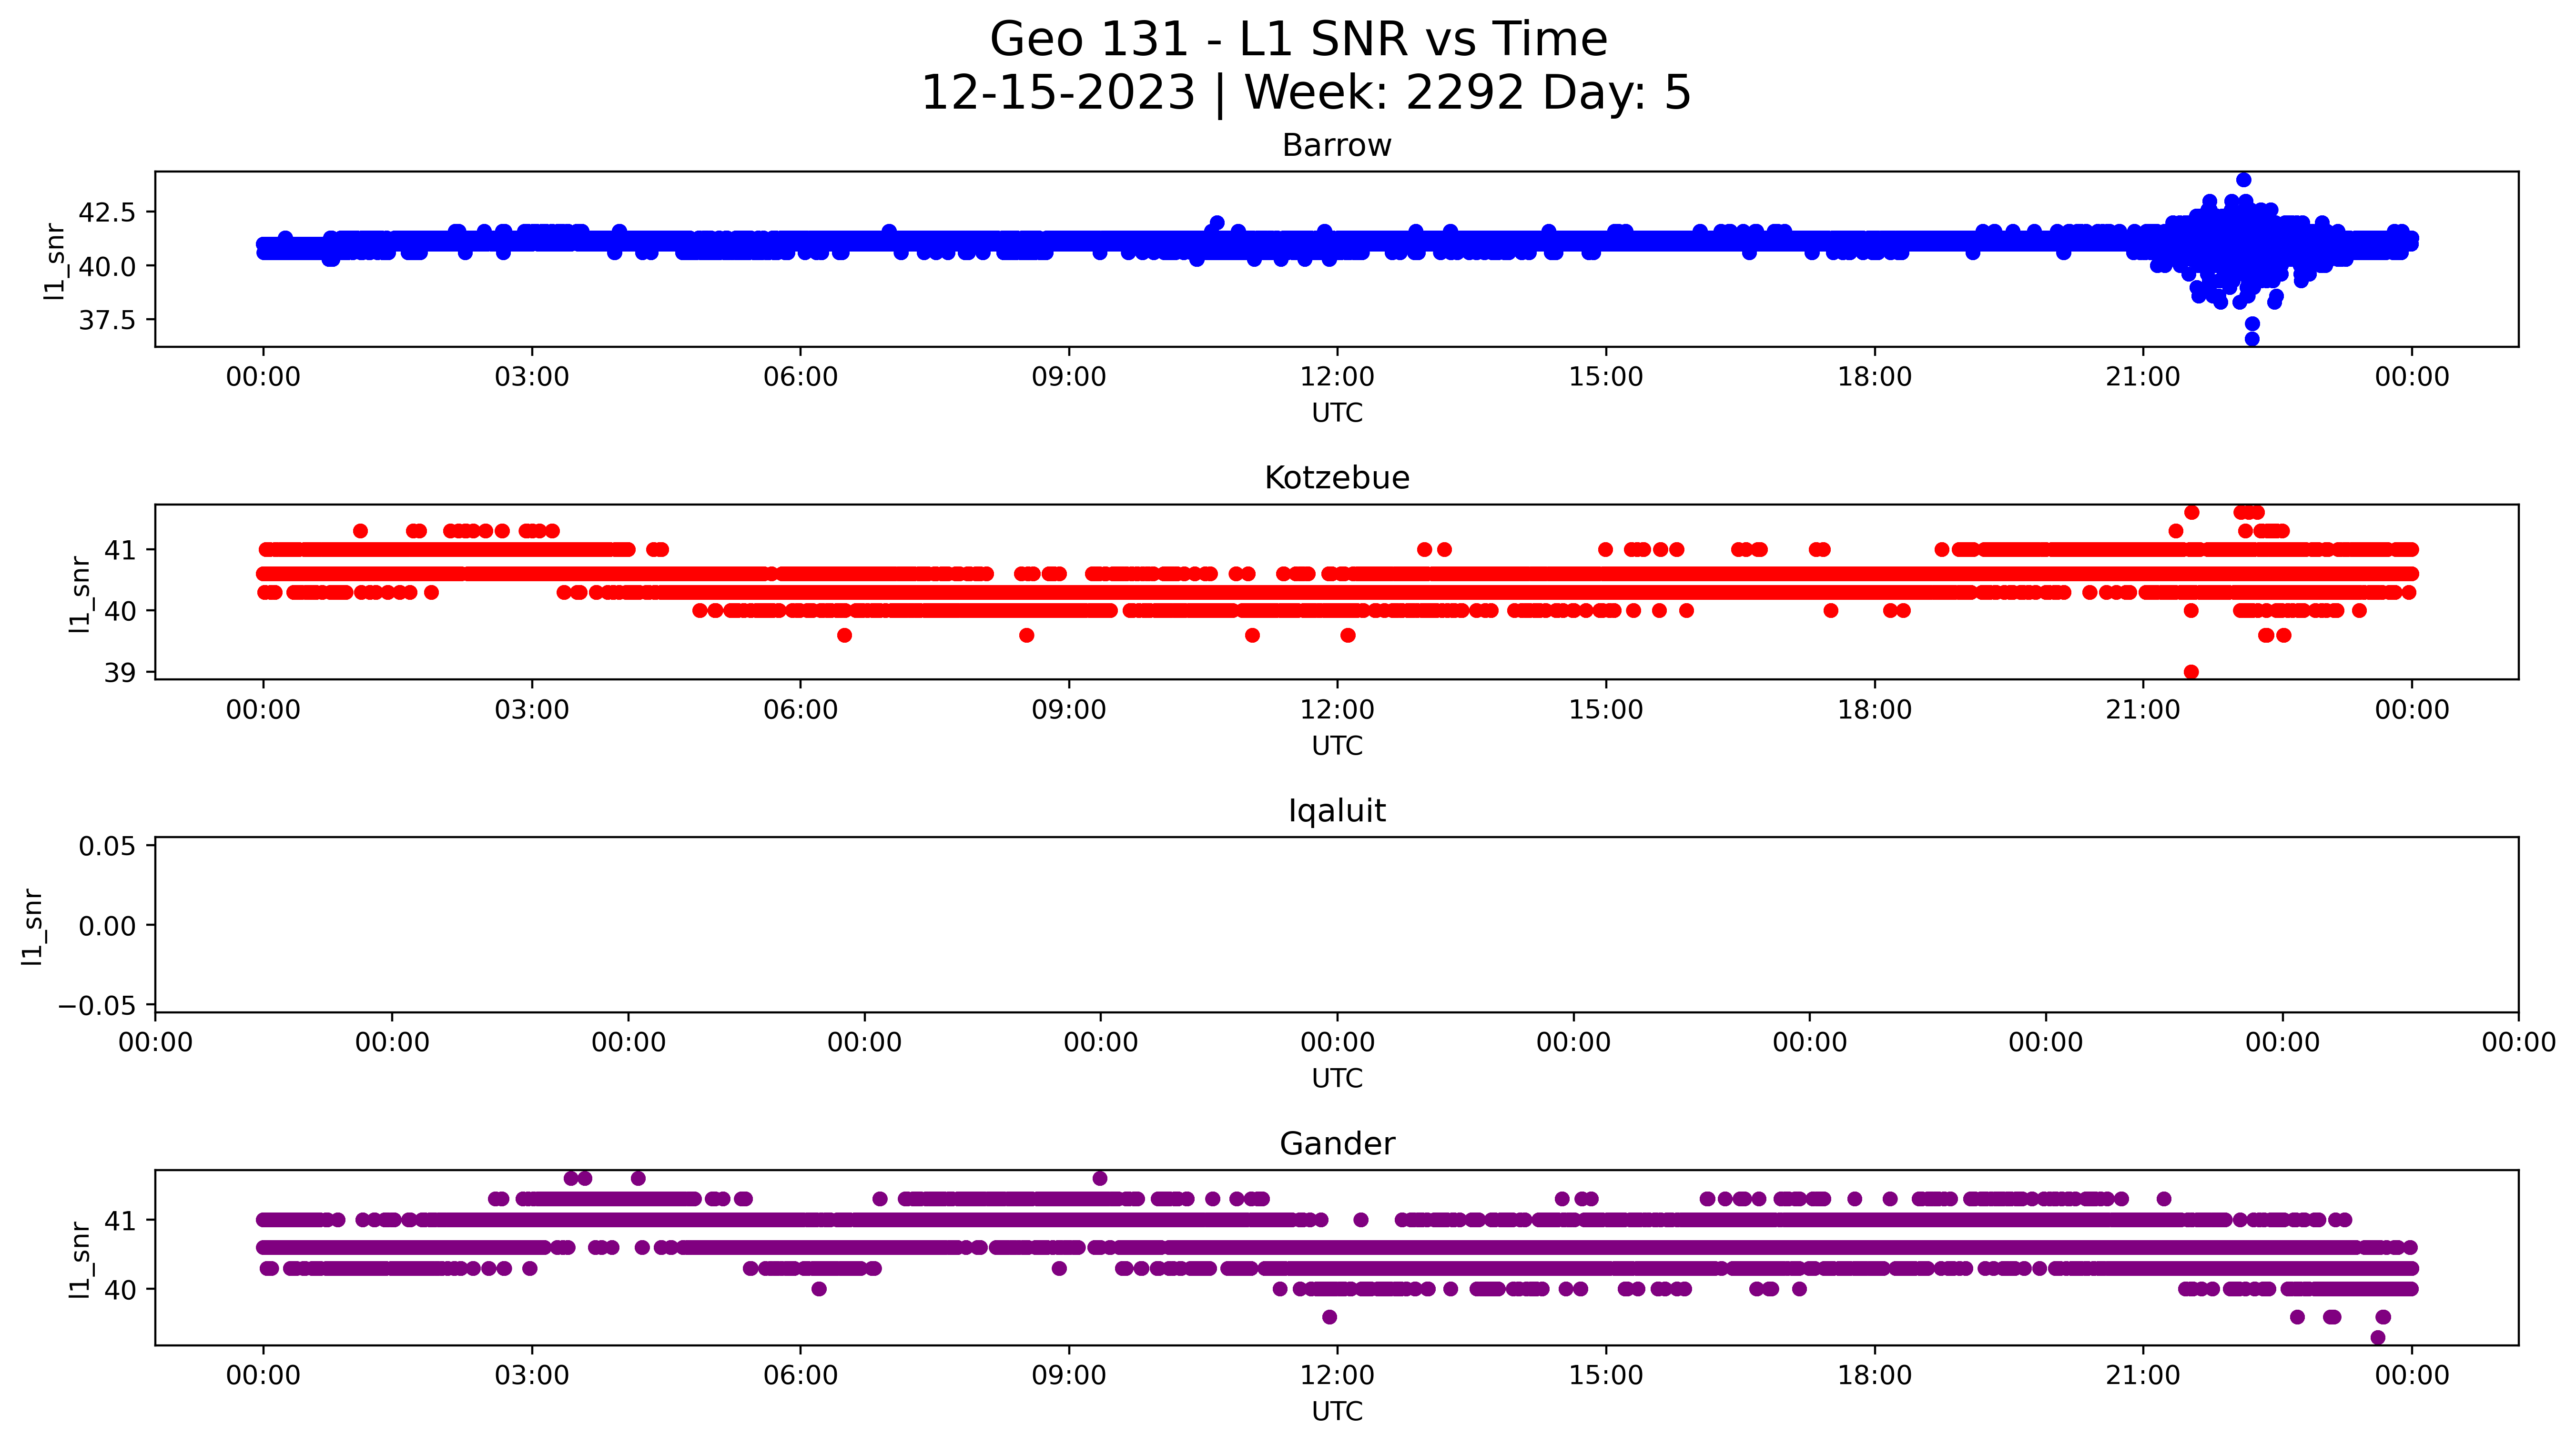
Task: Click the '18:00' x-tick on Kotzebue plot
Action: (x=1874, y=710)
